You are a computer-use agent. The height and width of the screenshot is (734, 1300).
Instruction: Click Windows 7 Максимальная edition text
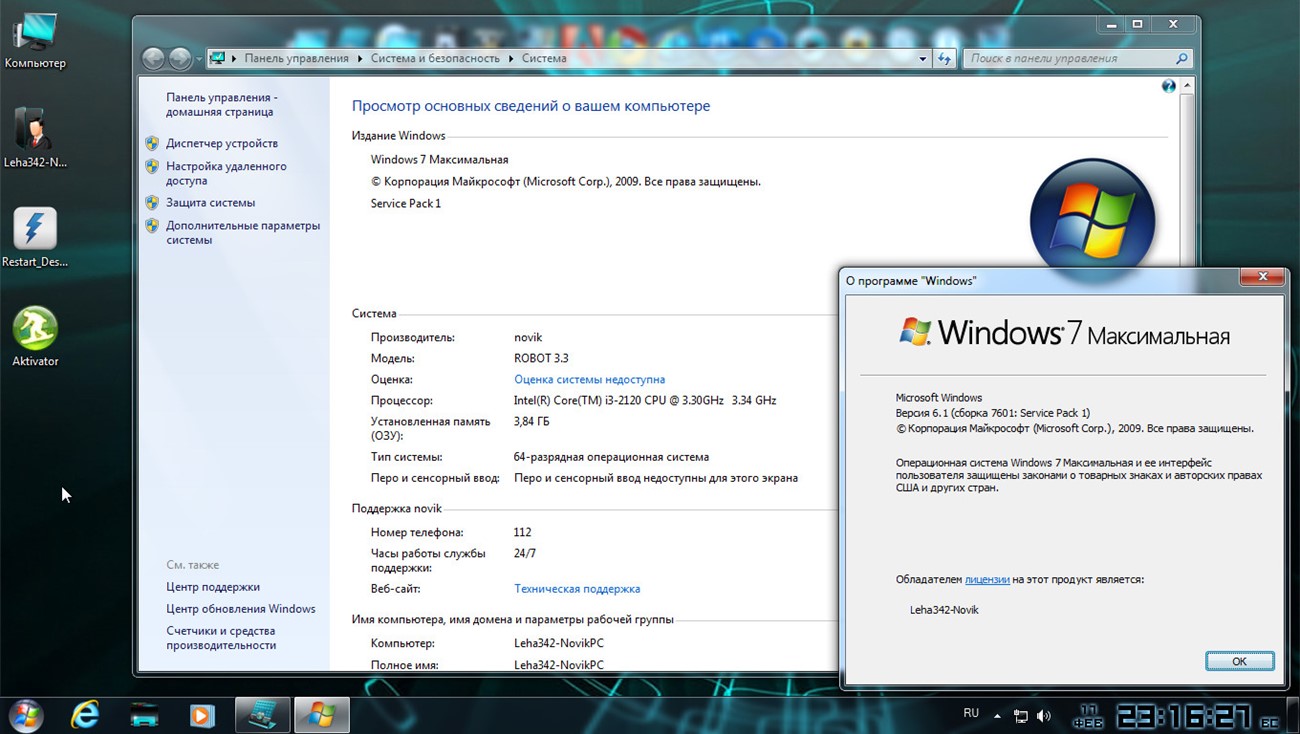point(439,160)
